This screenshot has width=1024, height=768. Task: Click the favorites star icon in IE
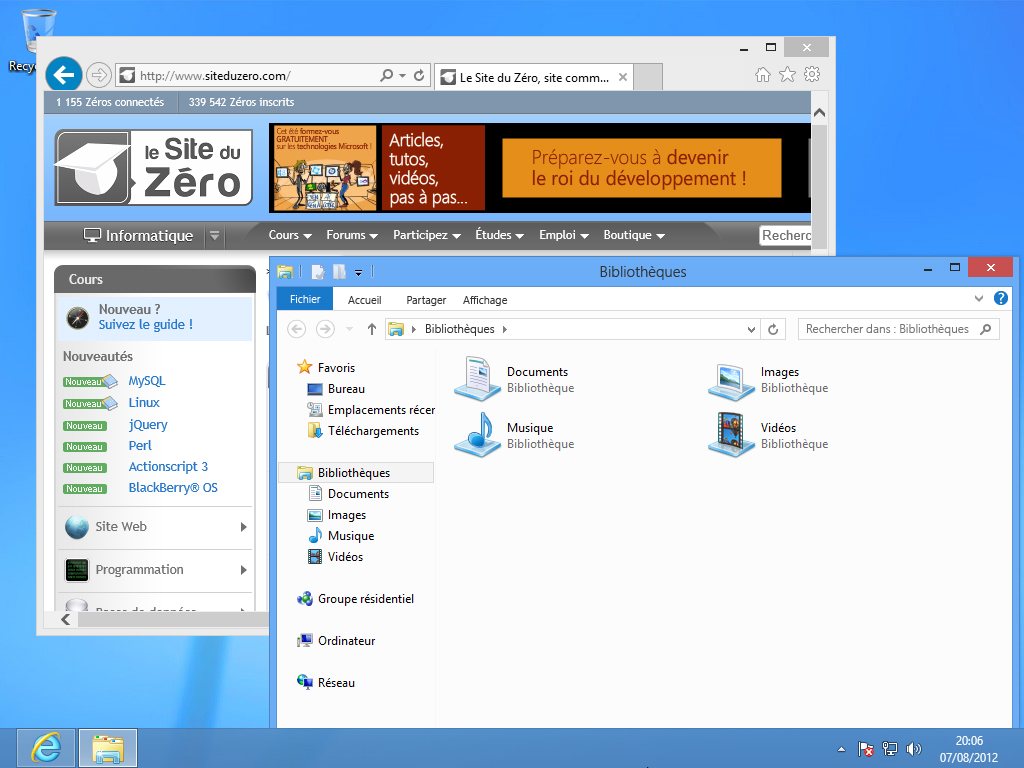[x=787, y=75]
